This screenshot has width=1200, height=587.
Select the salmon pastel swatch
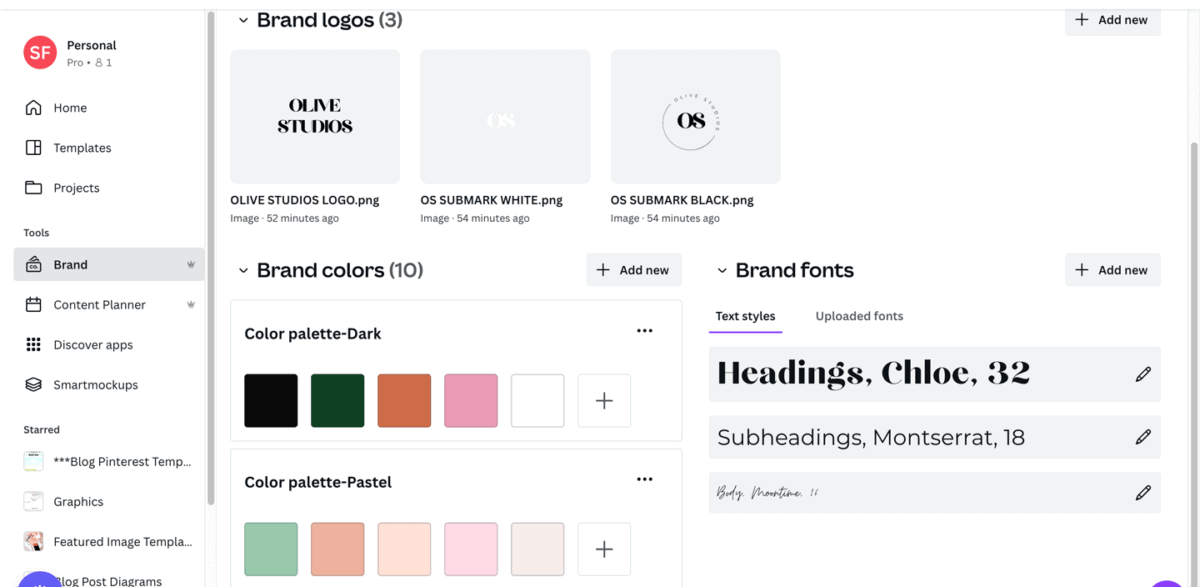[x=337, y=549]
